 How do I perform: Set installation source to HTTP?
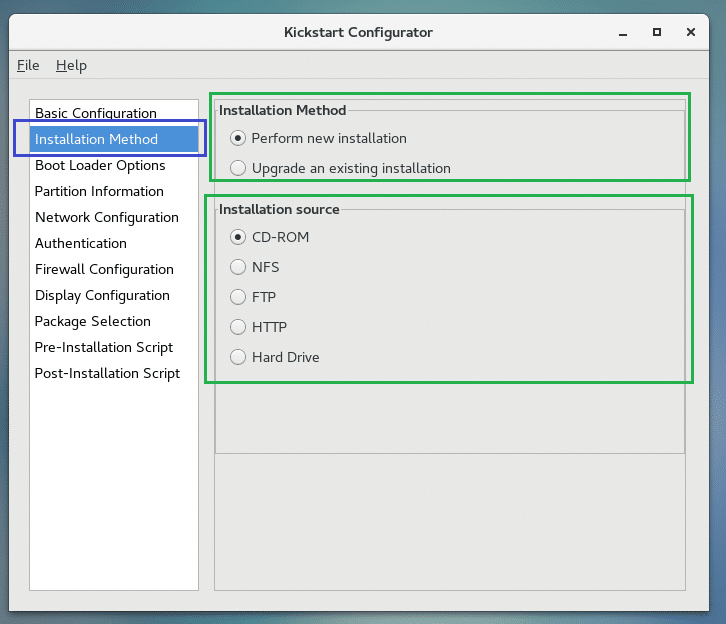(238, 327)
